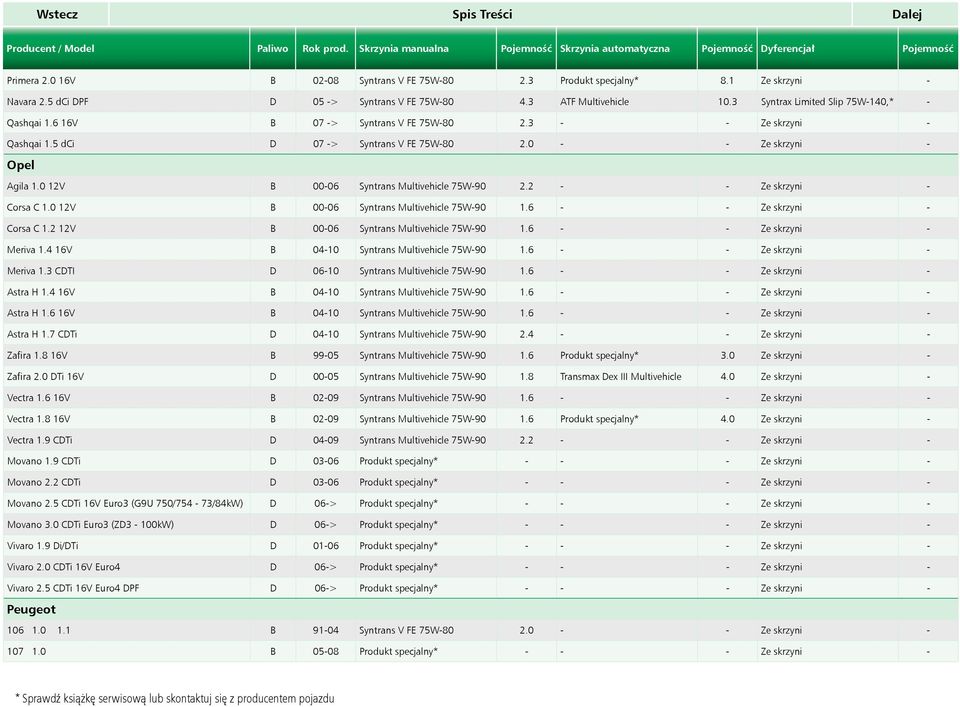
Task: Select Vivaro 2.5 CDTi 16V Euro4 DPF model
Action: 73,588
